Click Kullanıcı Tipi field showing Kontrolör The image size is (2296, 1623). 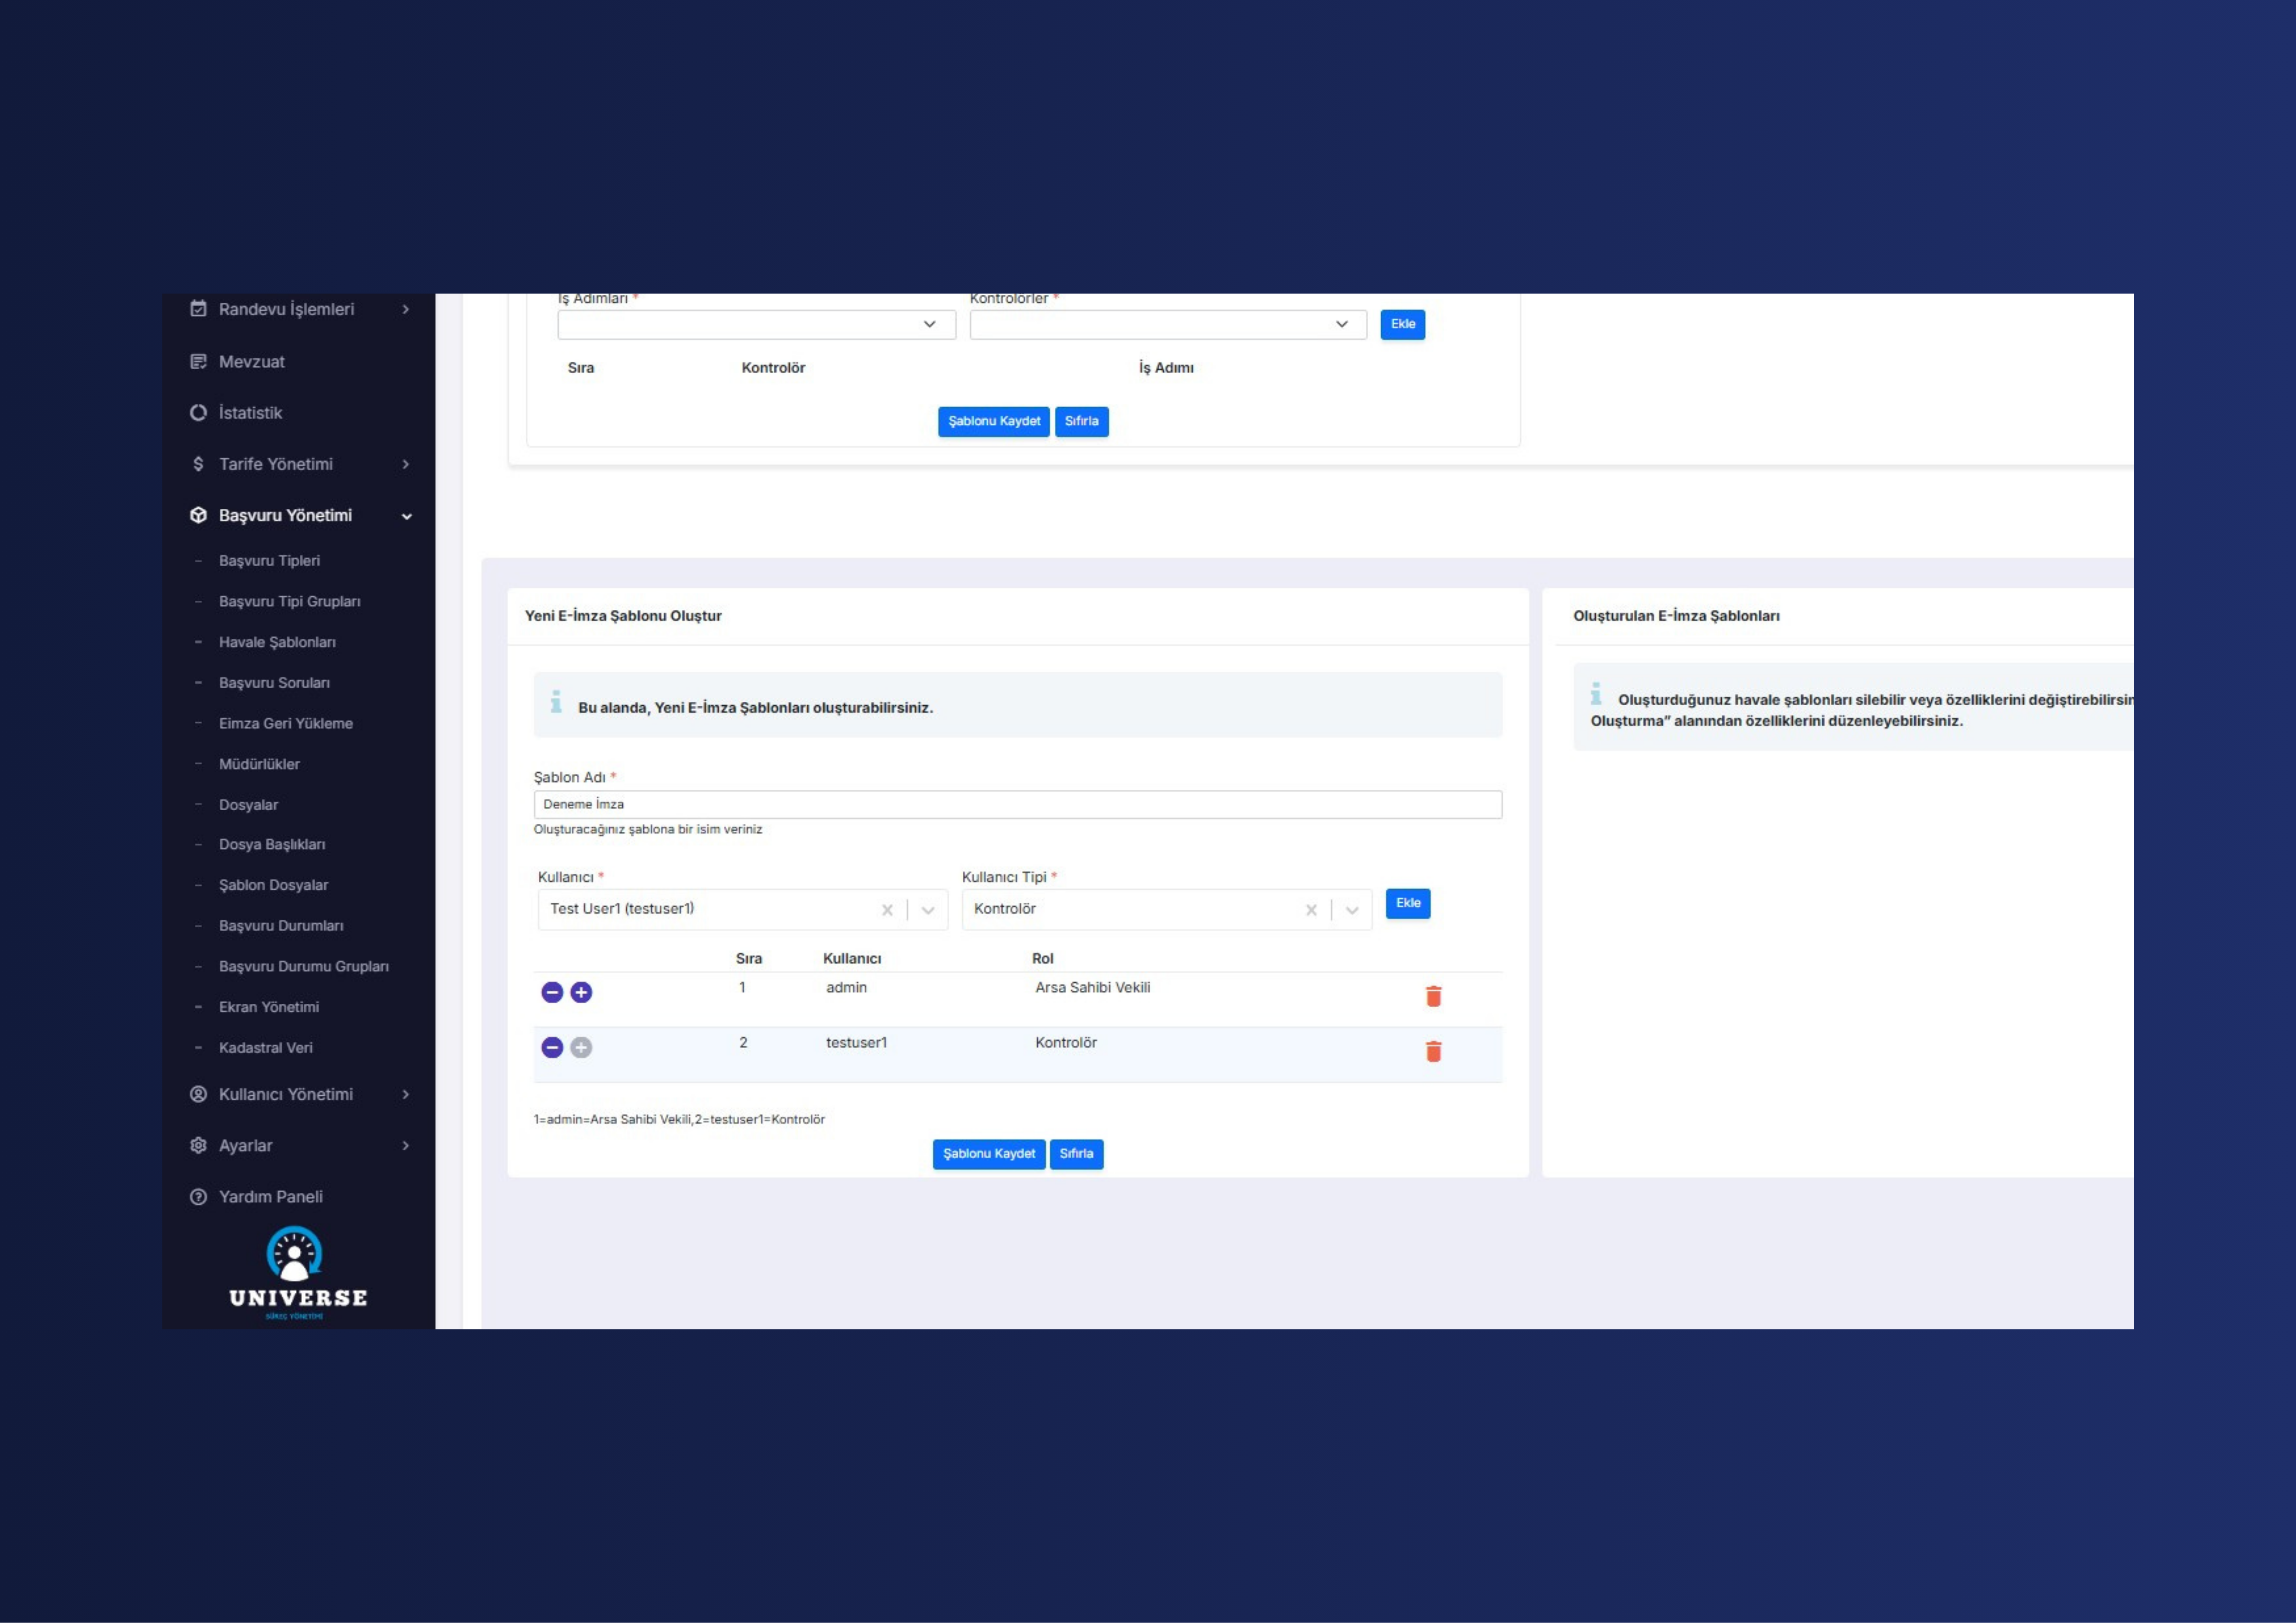click(1167, 910)
